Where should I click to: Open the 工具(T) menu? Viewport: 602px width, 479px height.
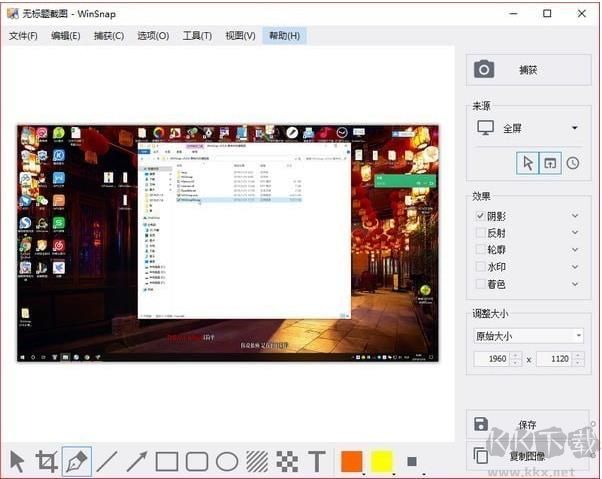point(197,36)
